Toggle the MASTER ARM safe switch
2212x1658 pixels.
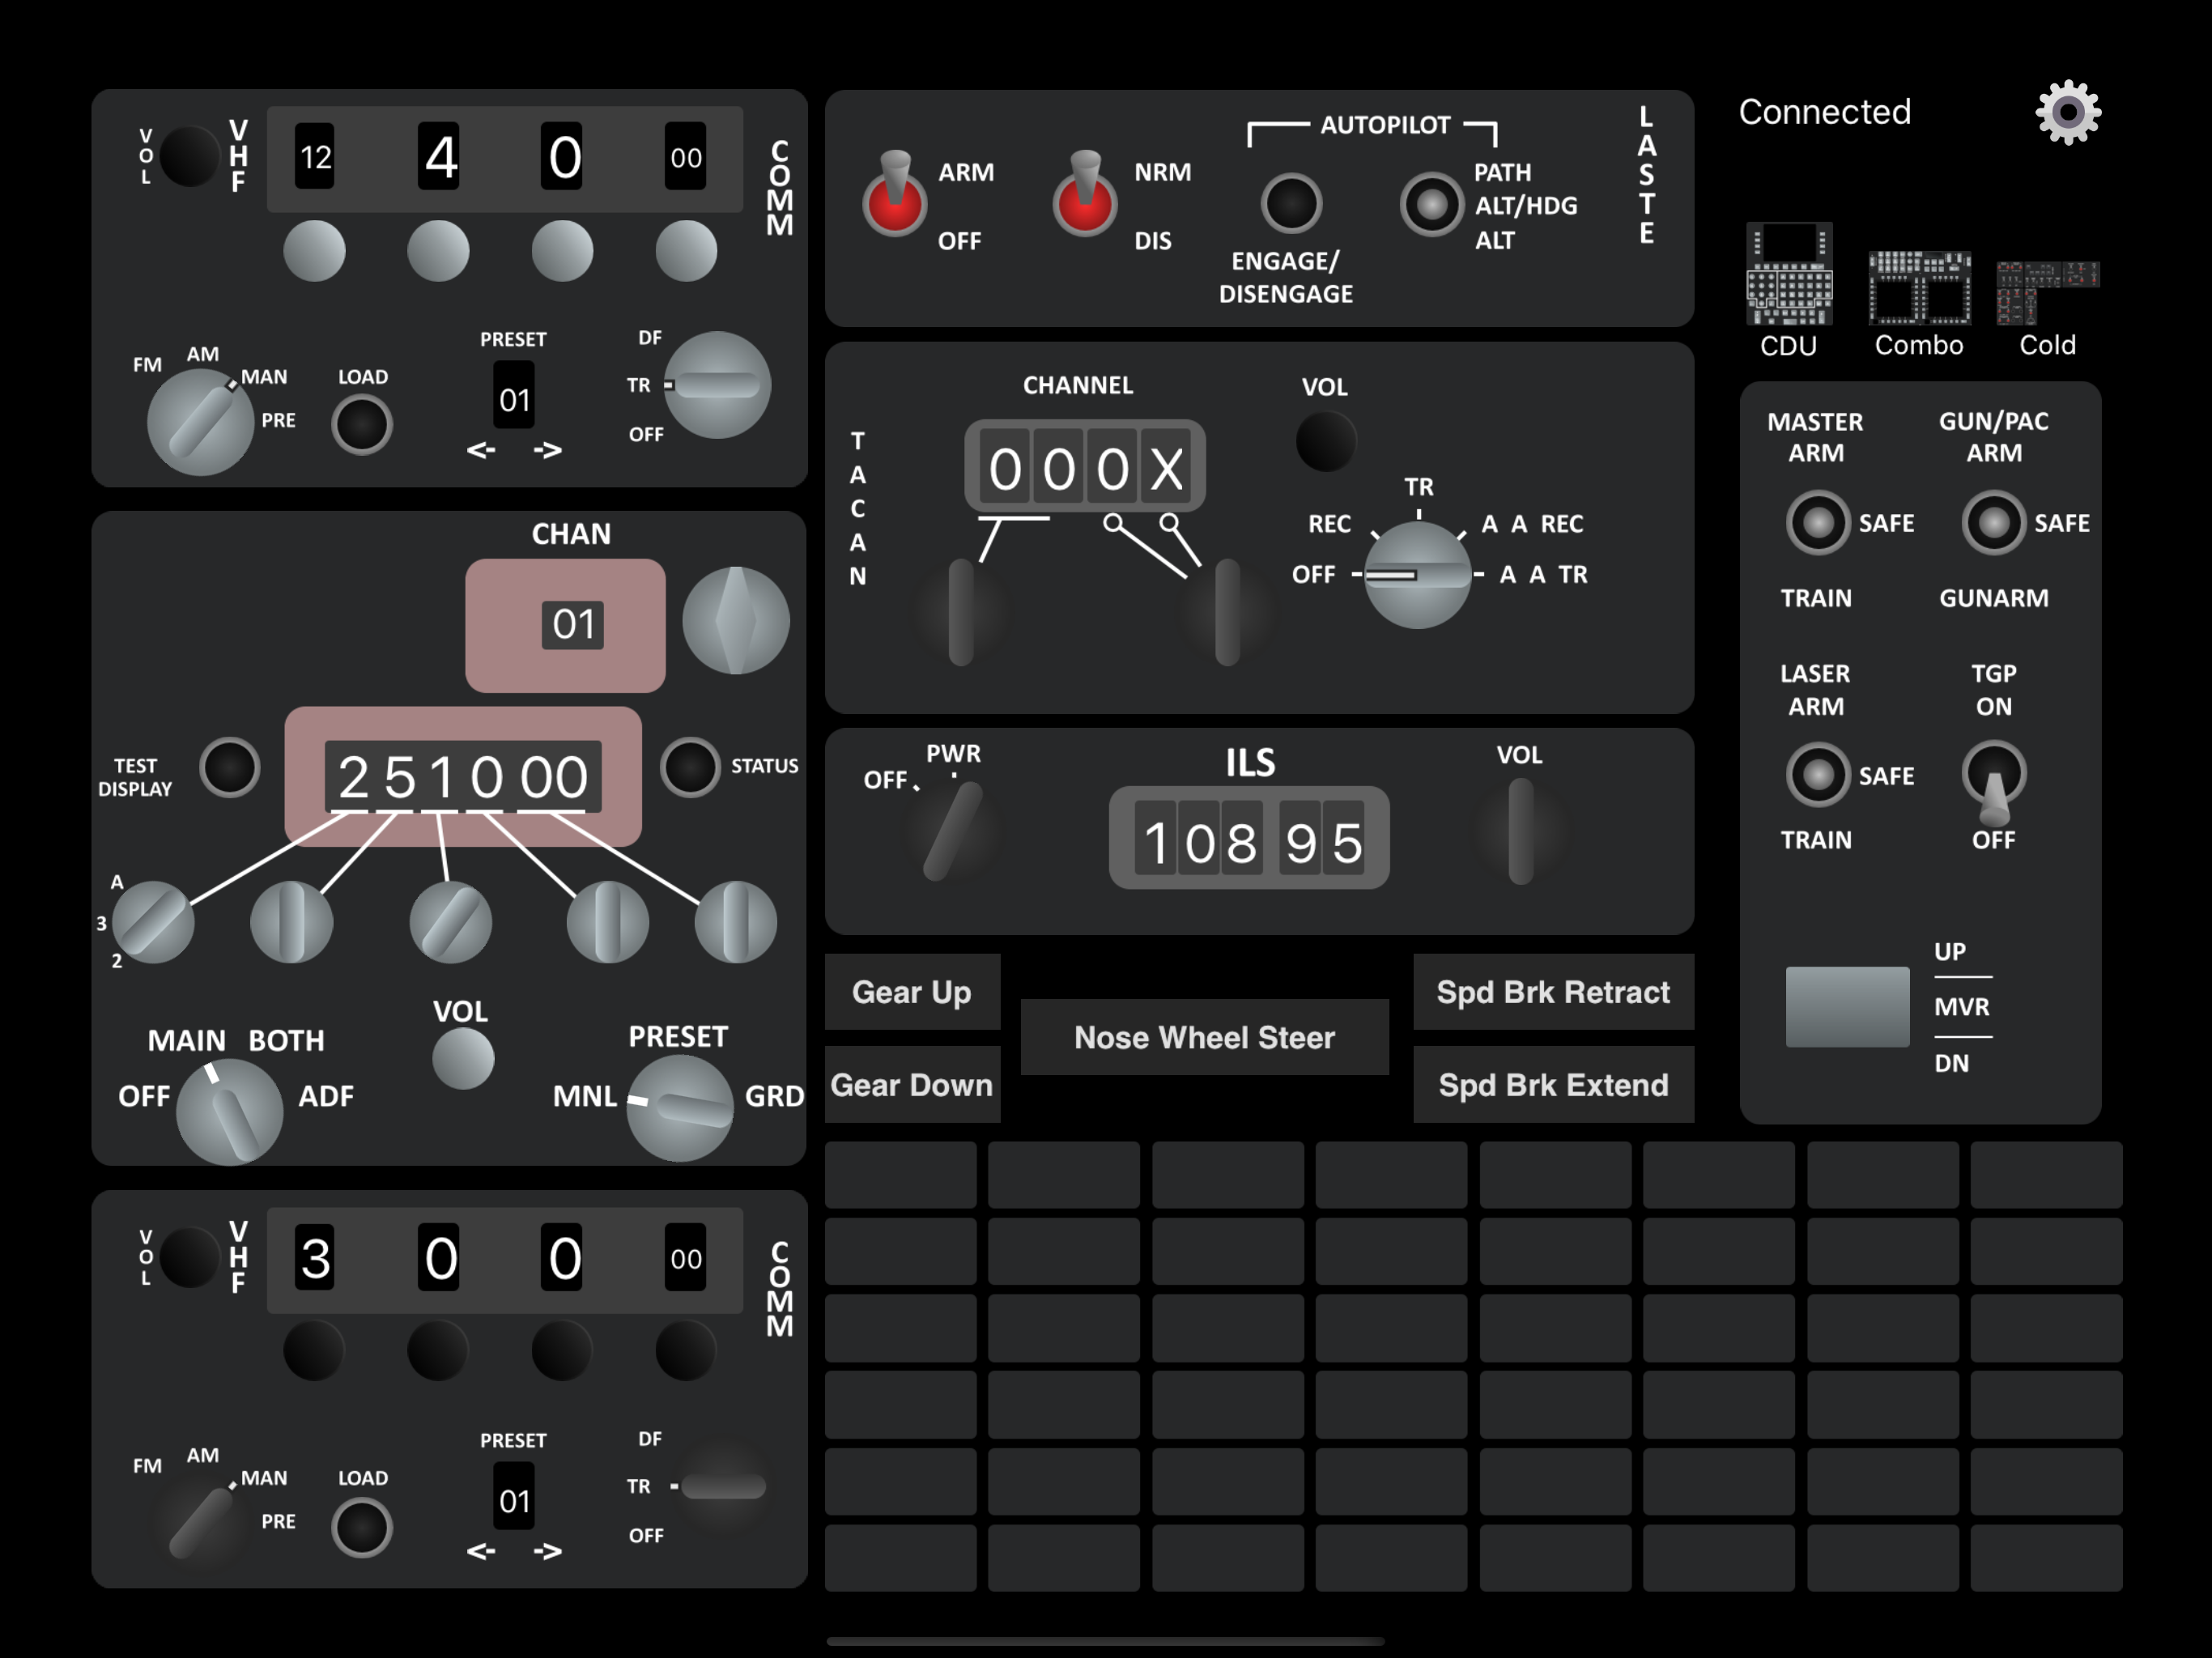1816,522
